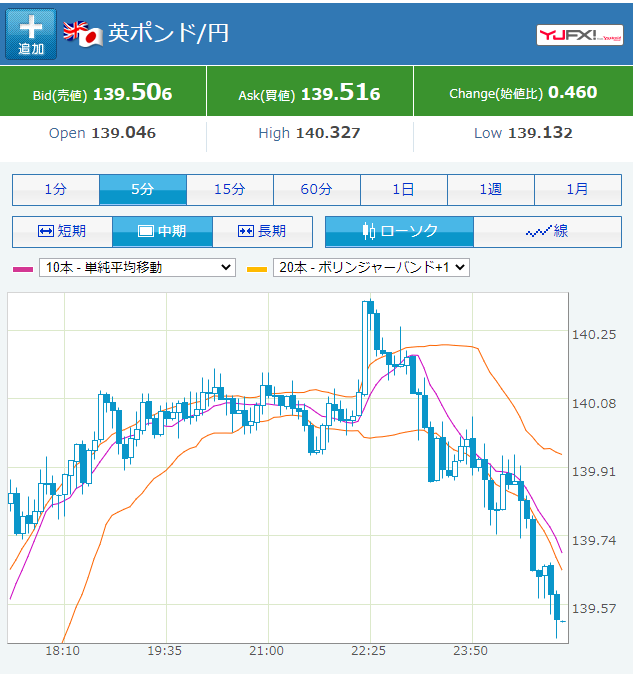The height and width of the screenshot is (674, 633).
Task: Click the 140.25 price axis label
Action: [x=594, y=334]
